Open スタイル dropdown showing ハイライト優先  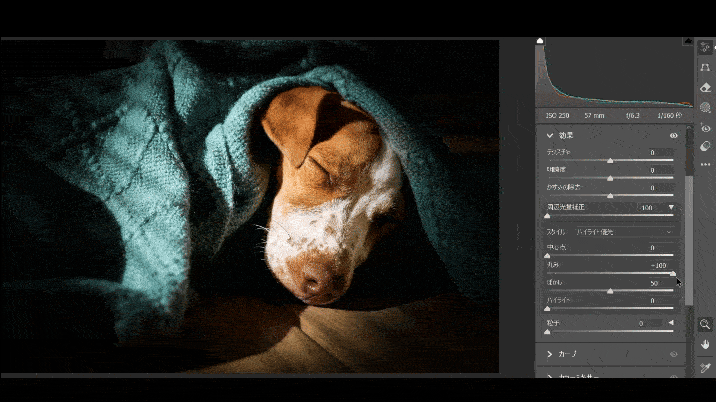coord(624,232)
